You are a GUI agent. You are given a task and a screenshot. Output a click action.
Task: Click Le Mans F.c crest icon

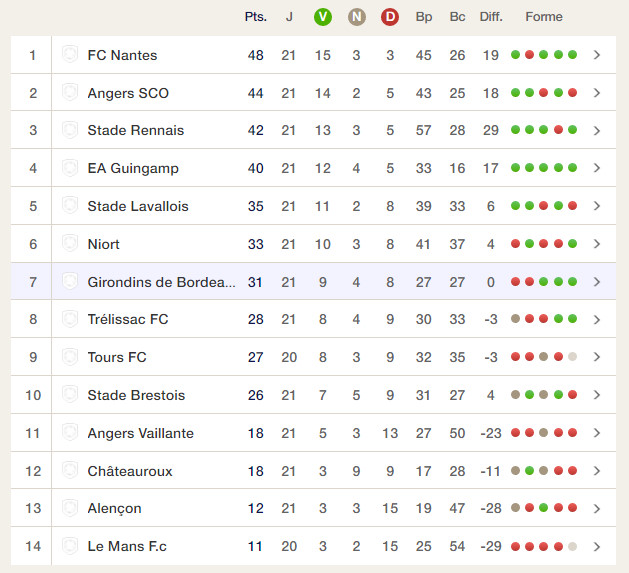click(x=70, y=546)
